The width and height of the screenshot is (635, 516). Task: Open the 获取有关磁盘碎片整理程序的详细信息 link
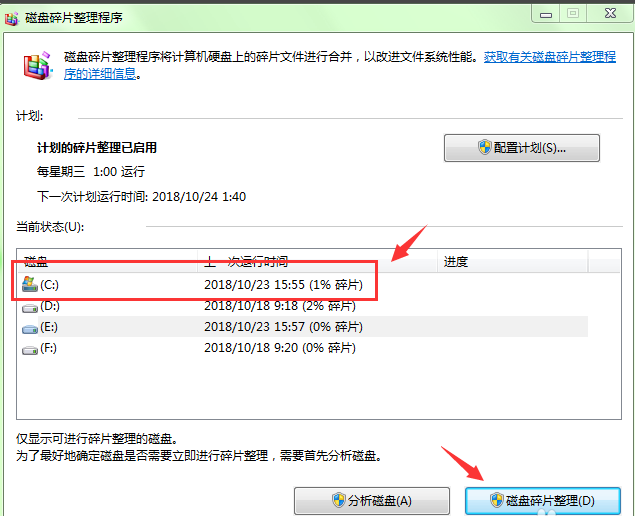[x=550, y=57]
